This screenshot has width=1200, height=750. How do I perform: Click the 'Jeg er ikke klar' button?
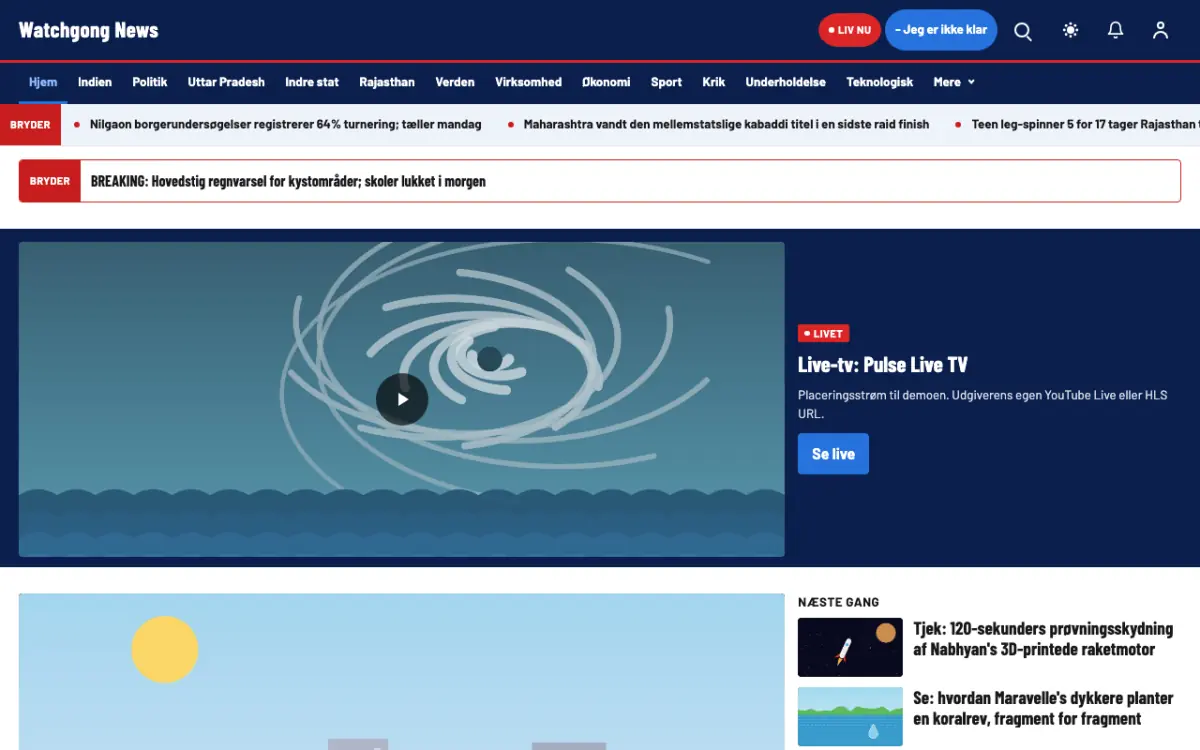pos(941,30)
